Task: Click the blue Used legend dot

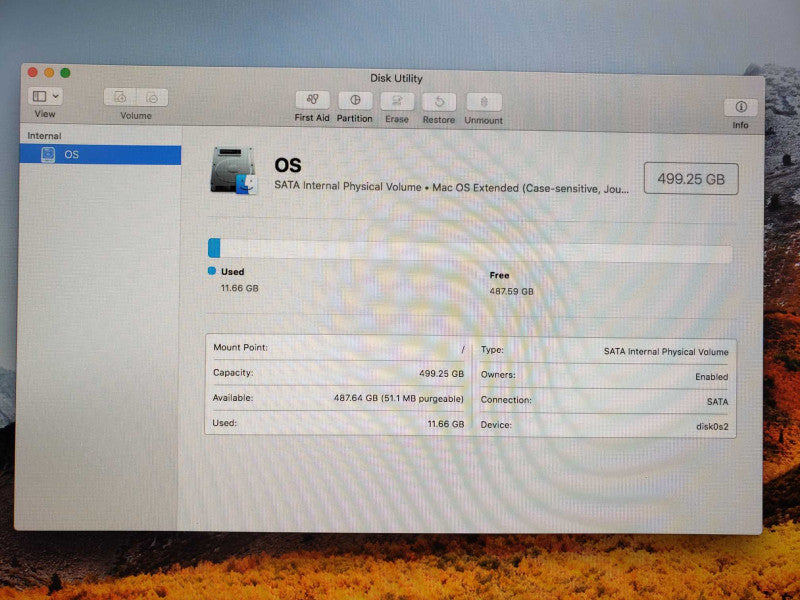Action: tap(212, 271)
